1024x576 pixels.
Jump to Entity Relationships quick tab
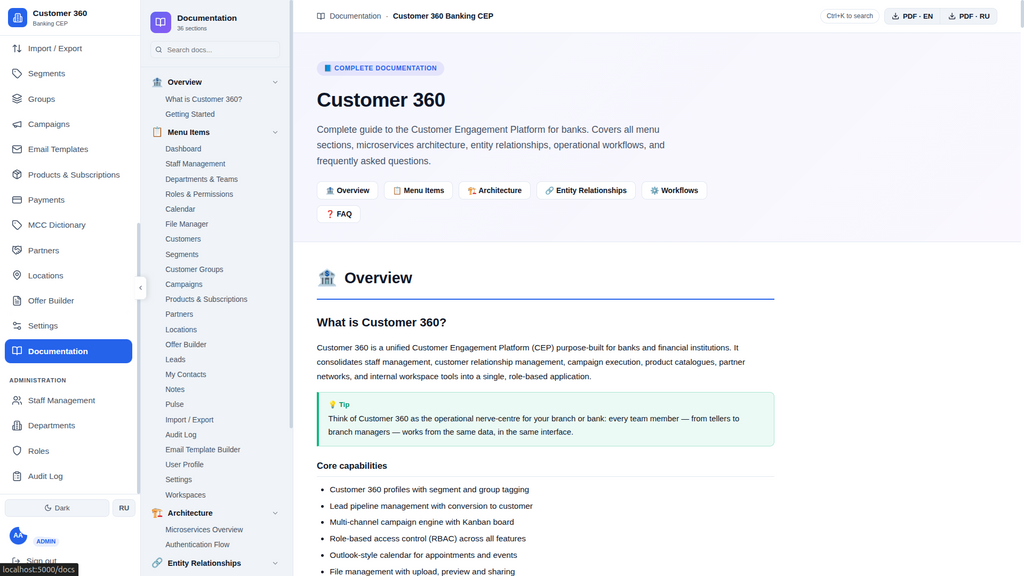point(586,191)
